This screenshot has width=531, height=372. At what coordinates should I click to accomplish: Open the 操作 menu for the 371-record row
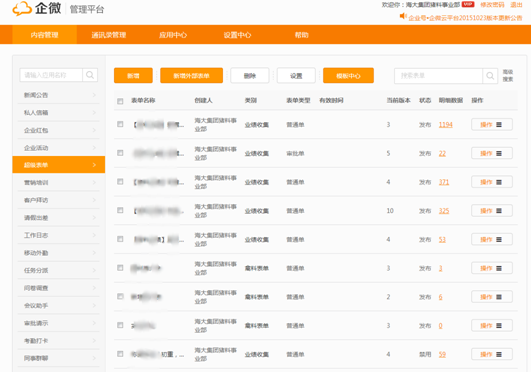(492, 182)
